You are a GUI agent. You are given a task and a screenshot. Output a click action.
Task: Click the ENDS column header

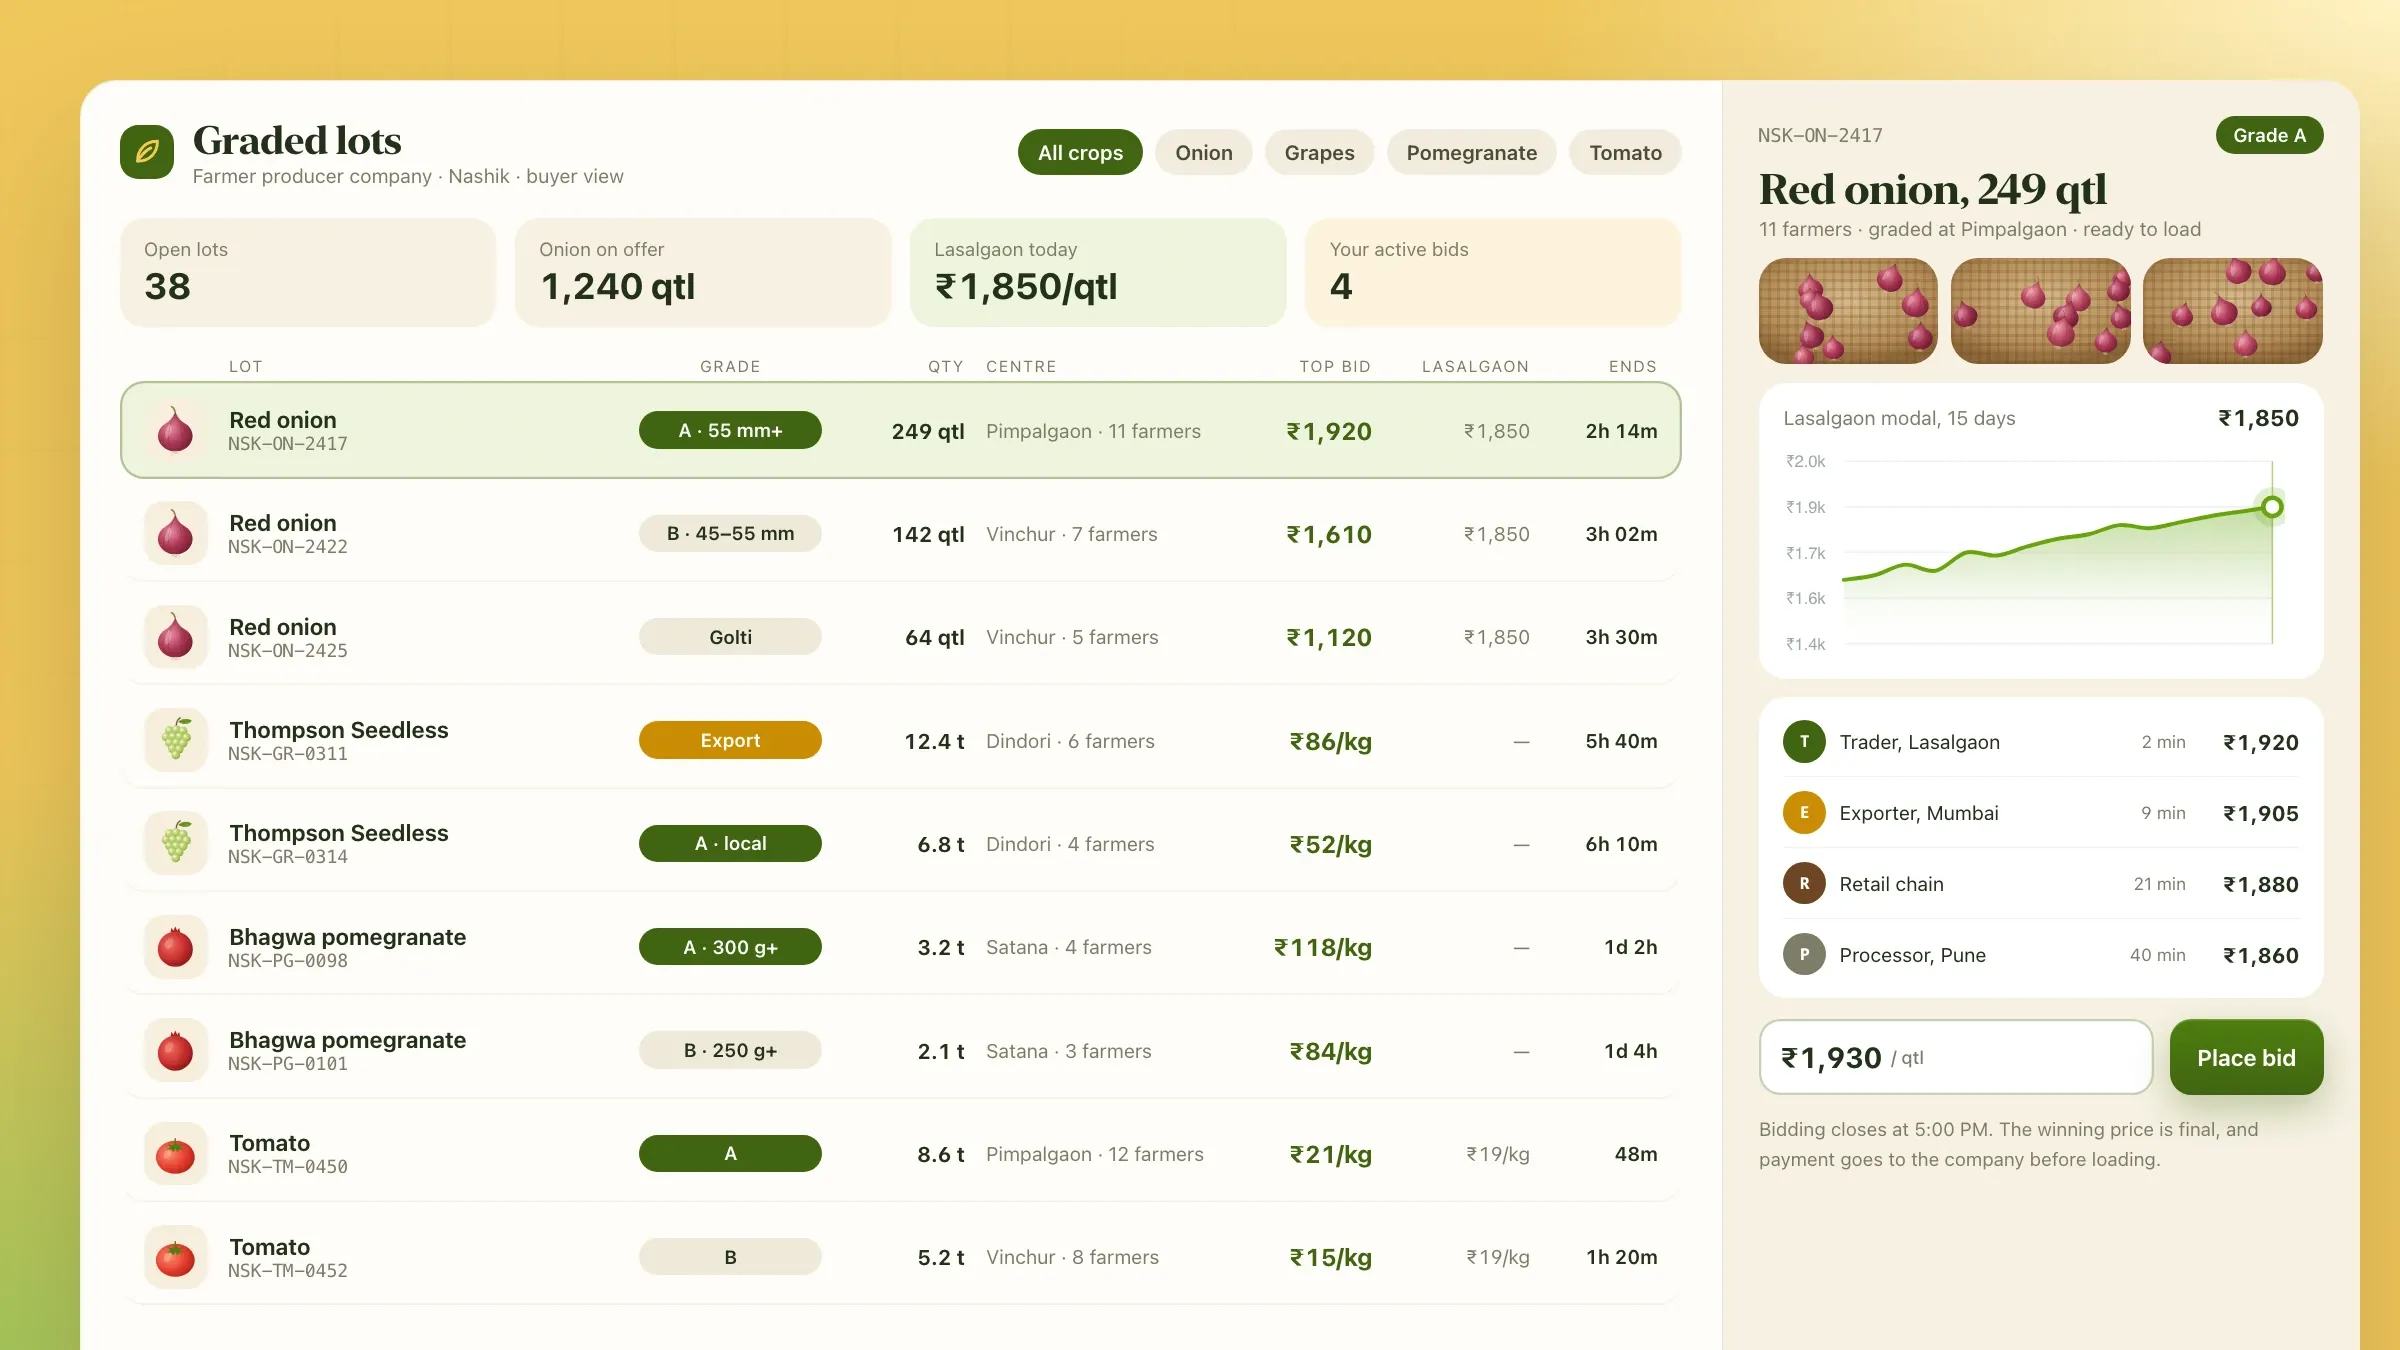pyautogui.click(x=1633, y=366)
